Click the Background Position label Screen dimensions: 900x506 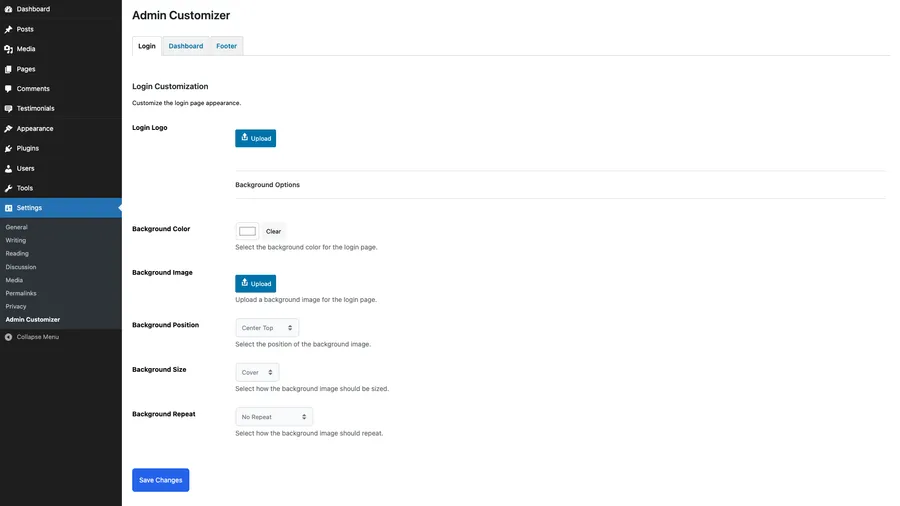pos(165,325)
